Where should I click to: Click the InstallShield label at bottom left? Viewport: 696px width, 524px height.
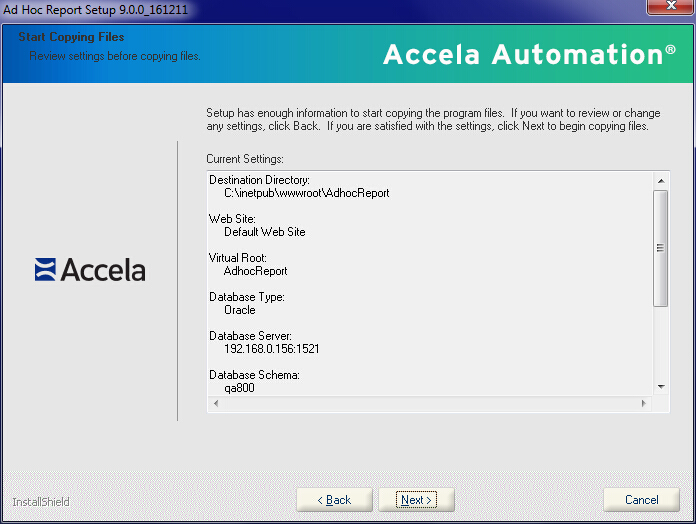click(x=41, y=501)
